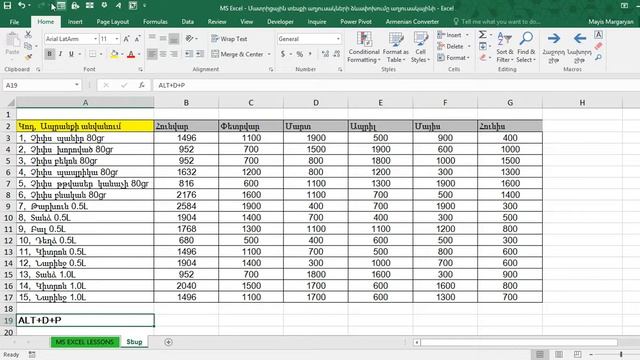Open Conditional Formatting
The height and width of the screenshot is (360, 640).
click(364, 47)
